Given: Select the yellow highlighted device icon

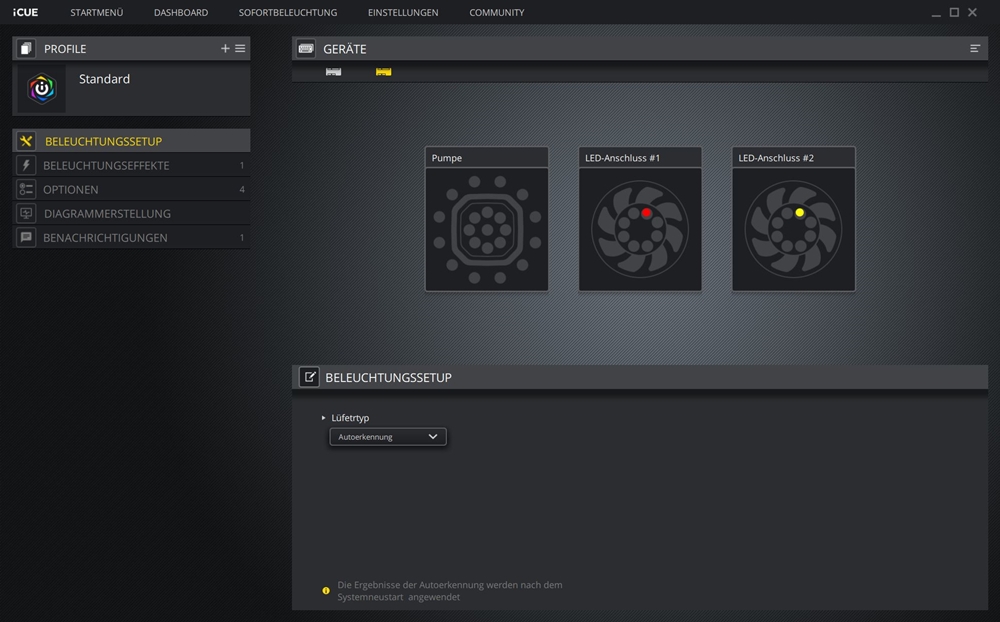Looking at the screenshot, I should pyautogui.click(x=383, y=72).
